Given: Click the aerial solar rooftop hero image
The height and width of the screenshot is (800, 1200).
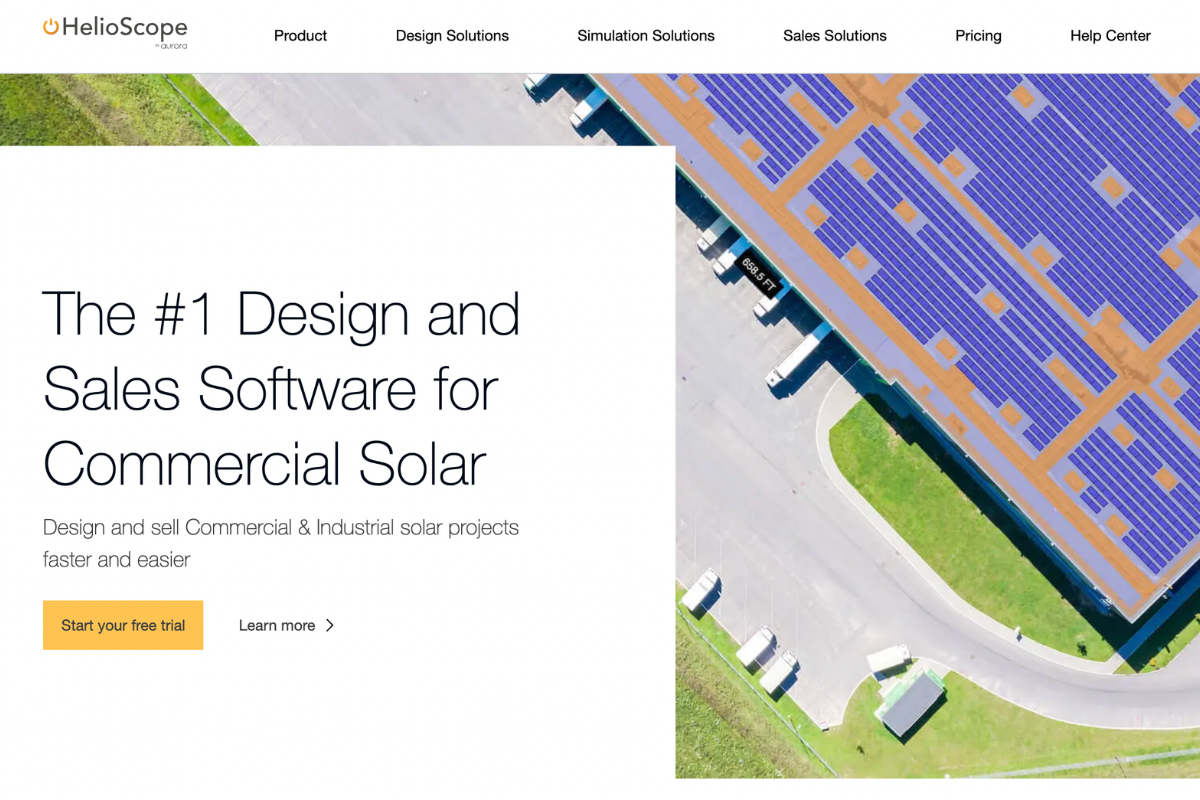Looking at the screenshot, I should click(x=937, y=425).
